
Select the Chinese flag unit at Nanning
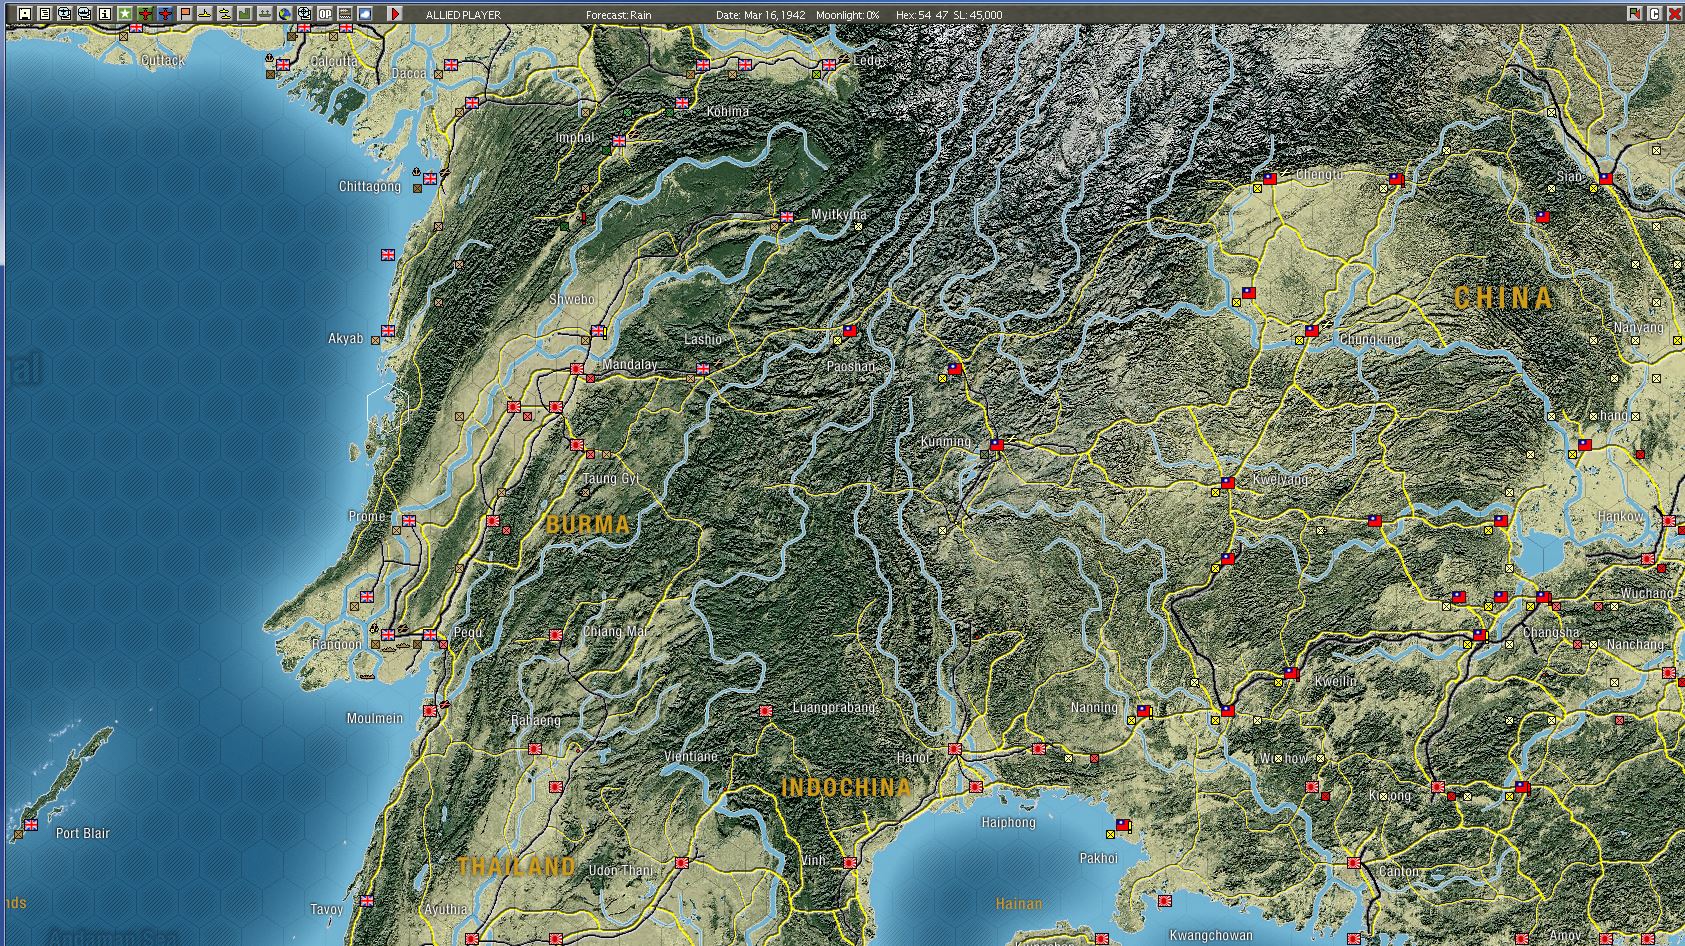pyautogui.click(x=1144, y=711)
